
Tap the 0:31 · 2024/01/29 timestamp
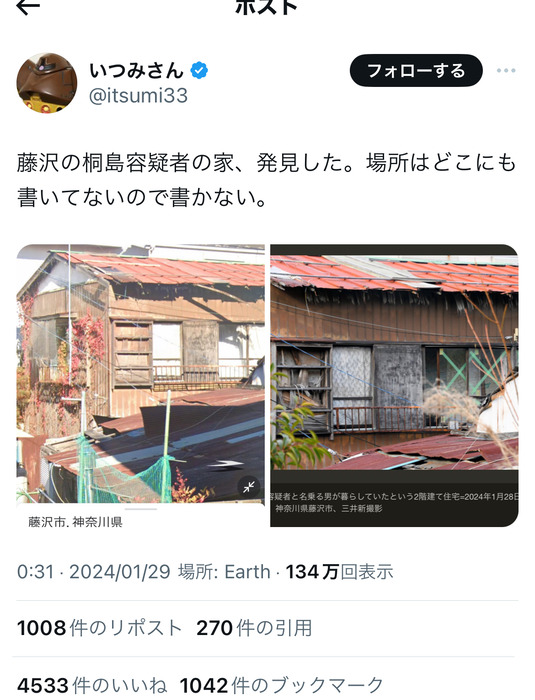pos(93,572)
